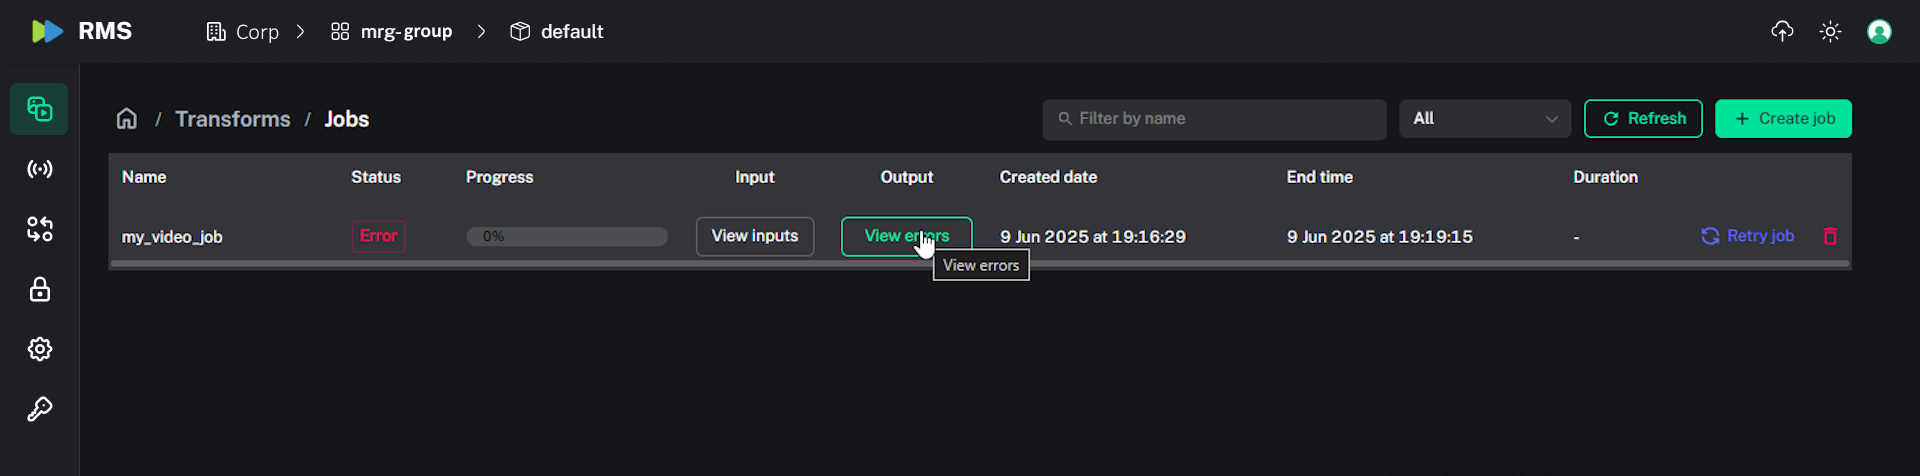Open the live broadcast sidebar icon
Viewport: 1920px width, 476px height.
coord(39,169)
